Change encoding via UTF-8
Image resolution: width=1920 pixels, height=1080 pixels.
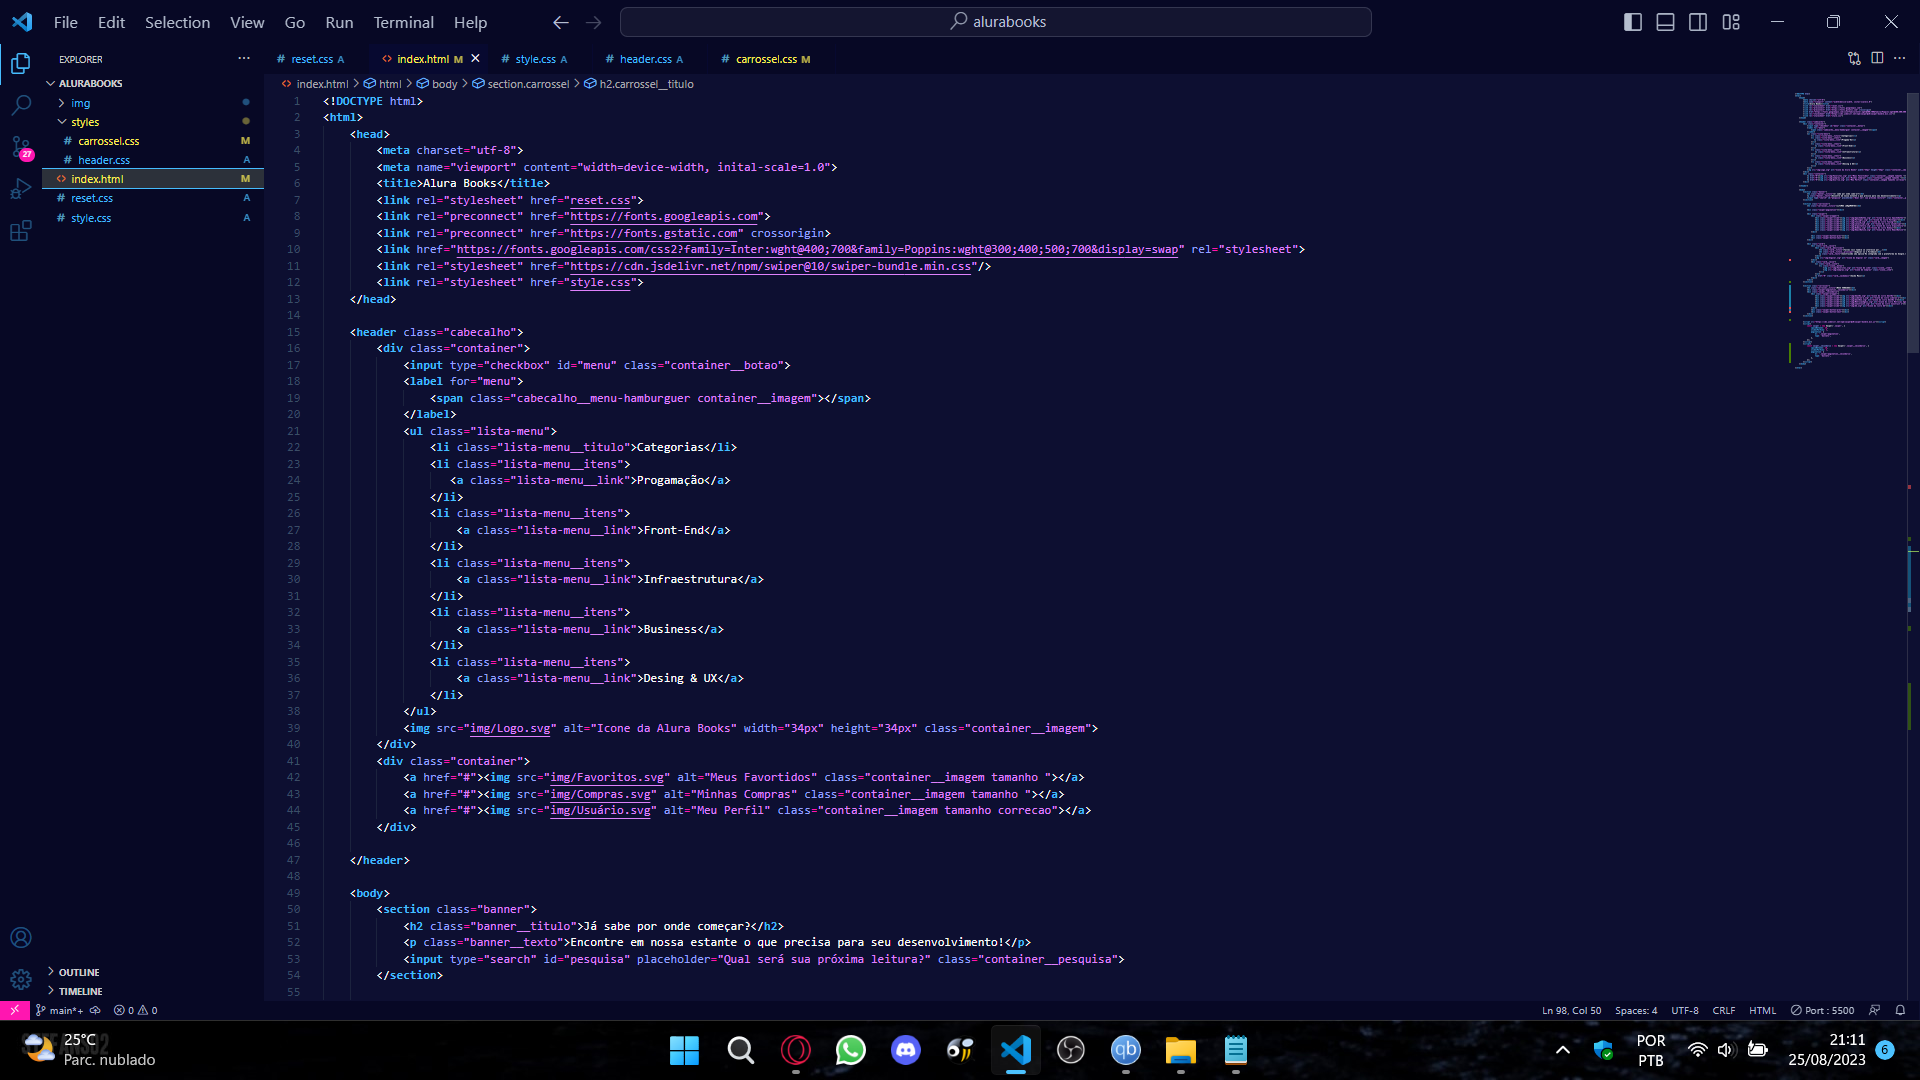coord(1685,1010)
